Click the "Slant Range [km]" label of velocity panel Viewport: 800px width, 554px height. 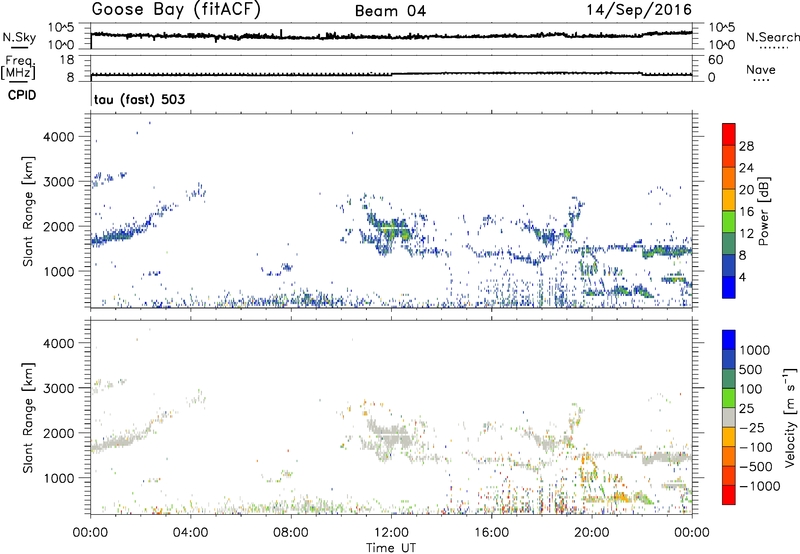[x=28, y=417]
